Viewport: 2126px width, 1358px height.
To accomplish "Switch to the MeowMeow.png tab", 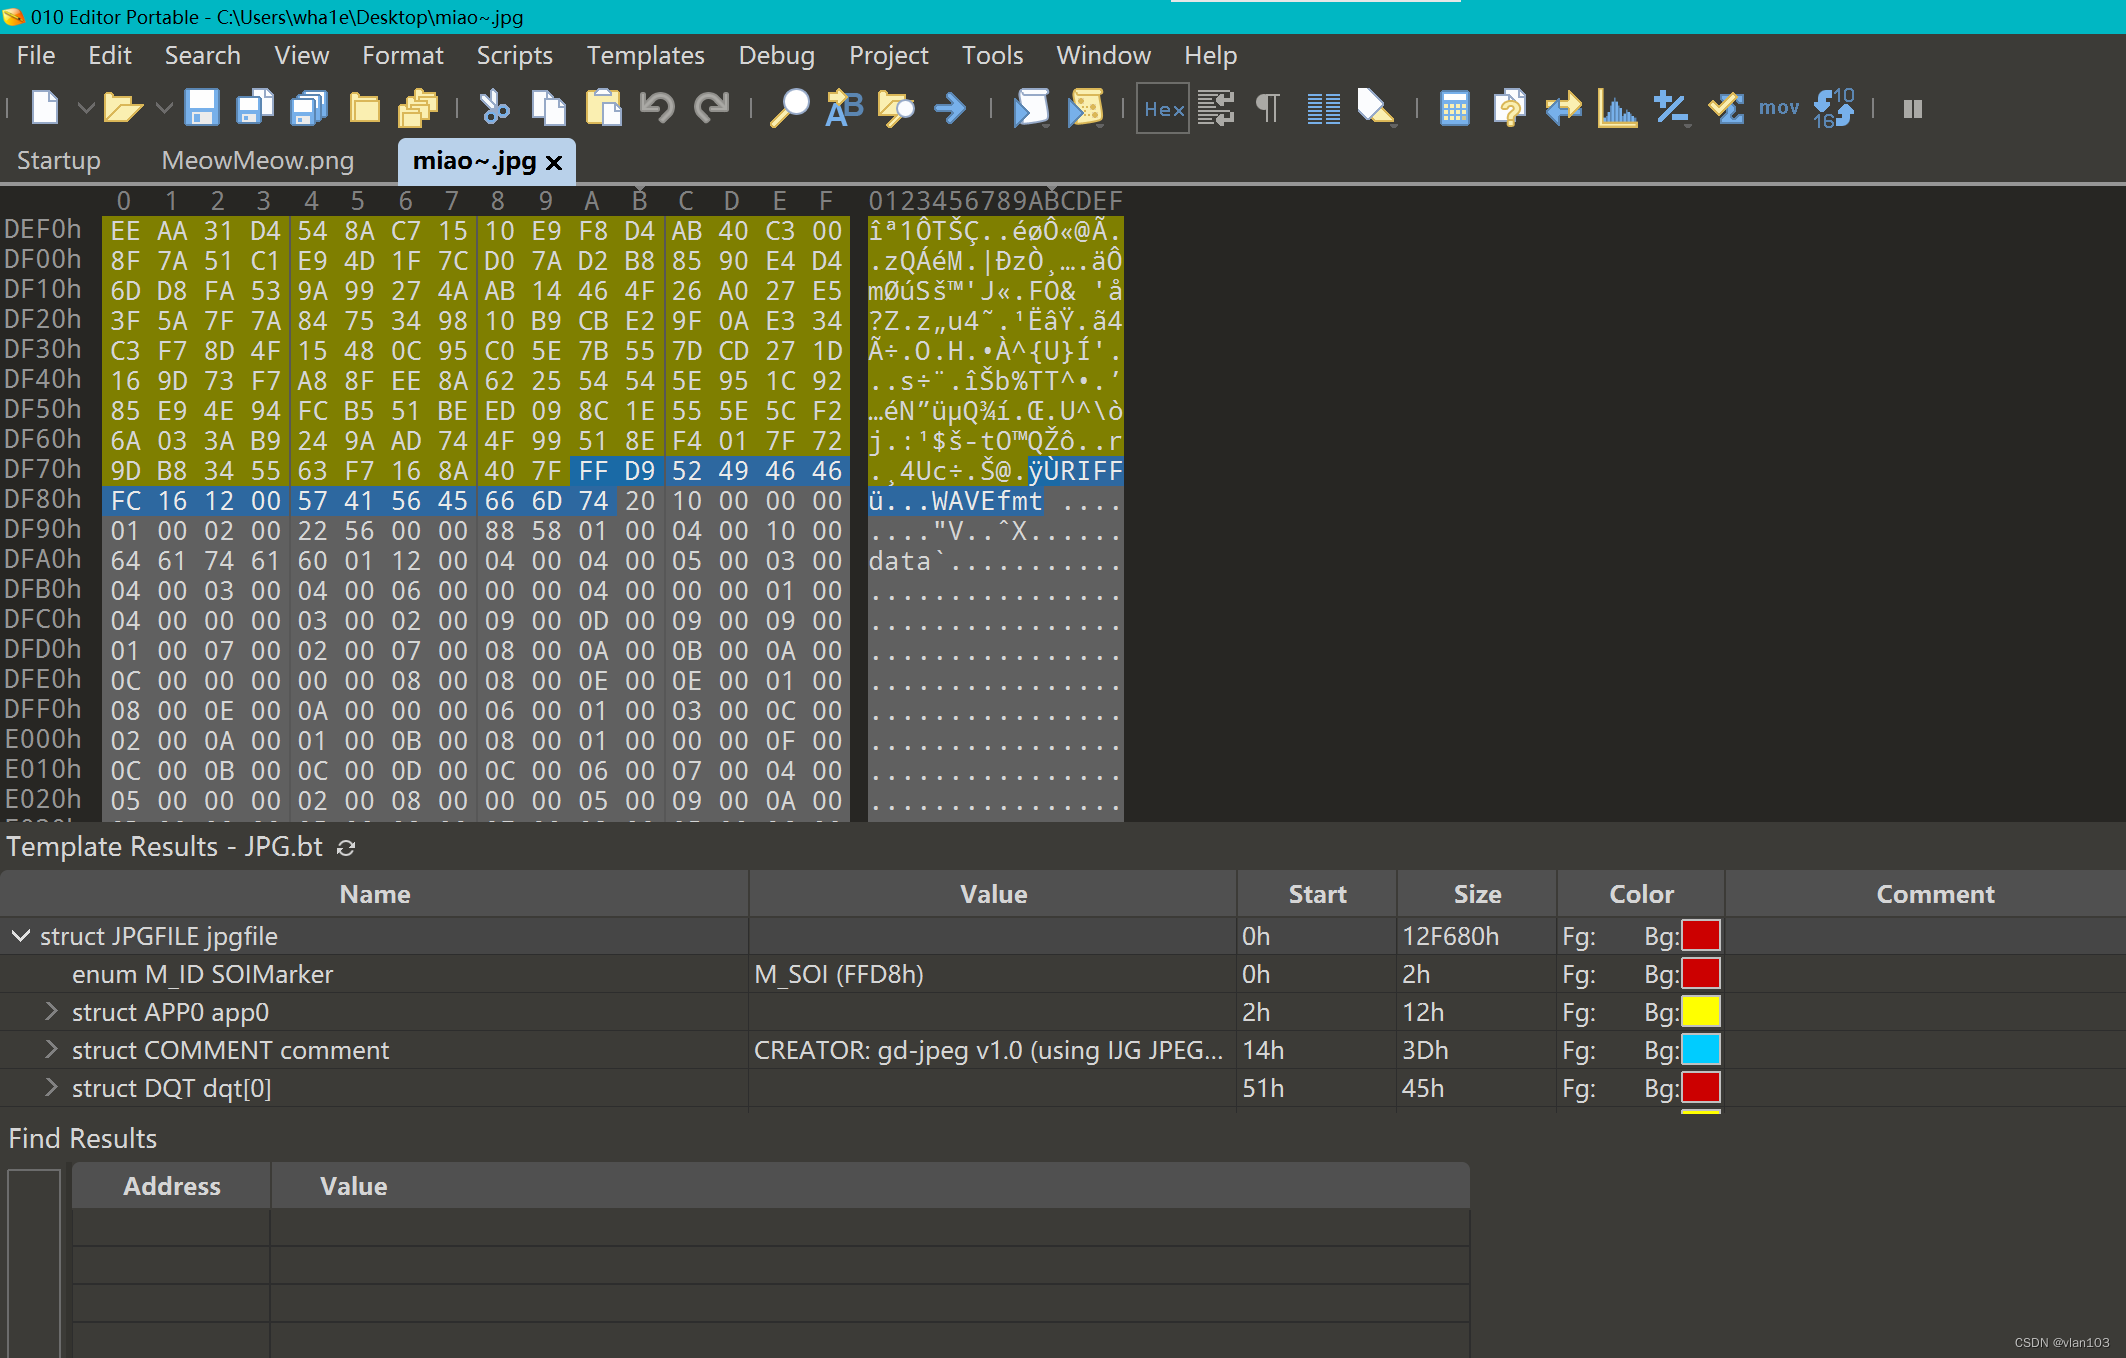I will [257, 160].
